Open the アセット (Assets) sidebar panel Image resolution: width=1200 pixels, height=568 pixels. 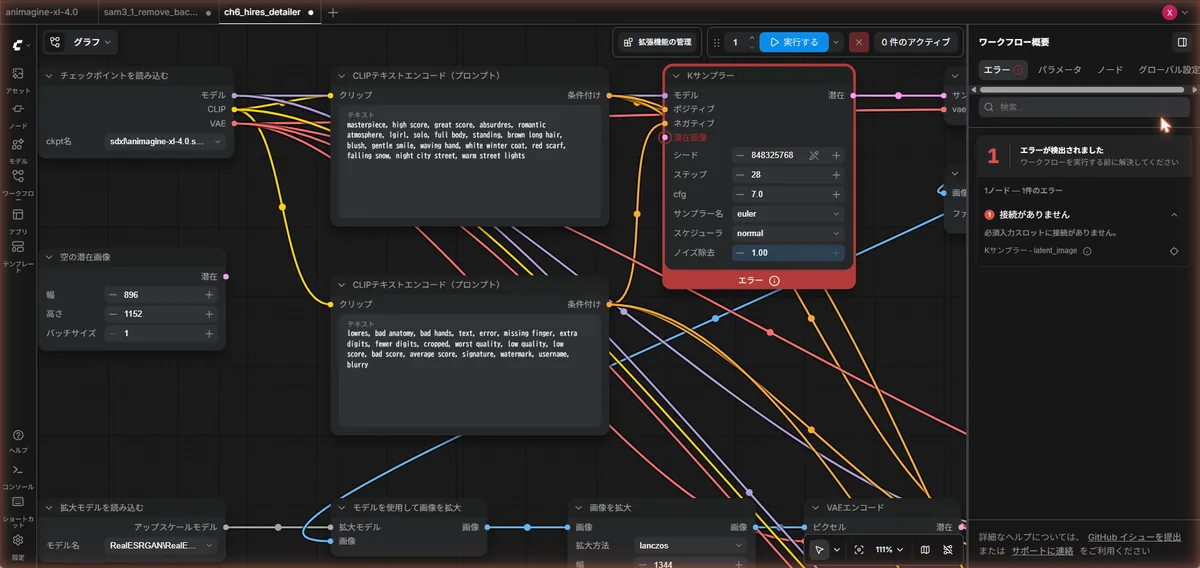point(18,79)
